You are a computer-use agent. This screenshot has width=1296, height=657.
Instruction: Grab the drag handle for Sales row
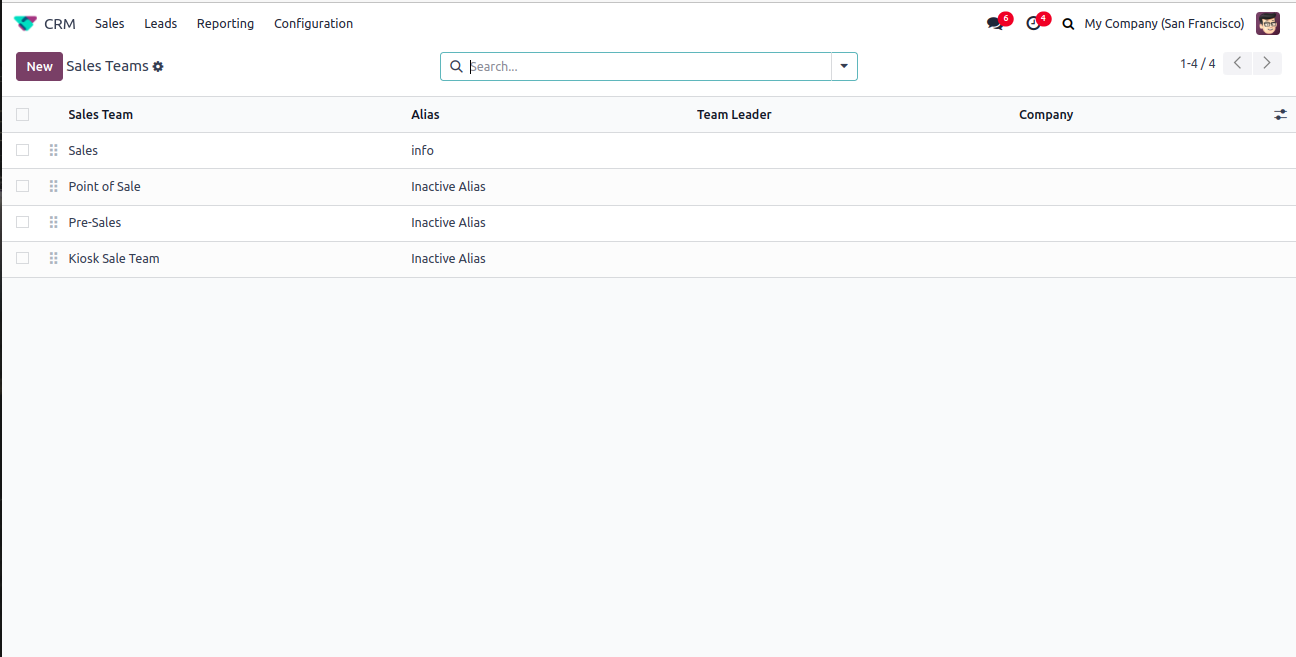pos(53,150)
